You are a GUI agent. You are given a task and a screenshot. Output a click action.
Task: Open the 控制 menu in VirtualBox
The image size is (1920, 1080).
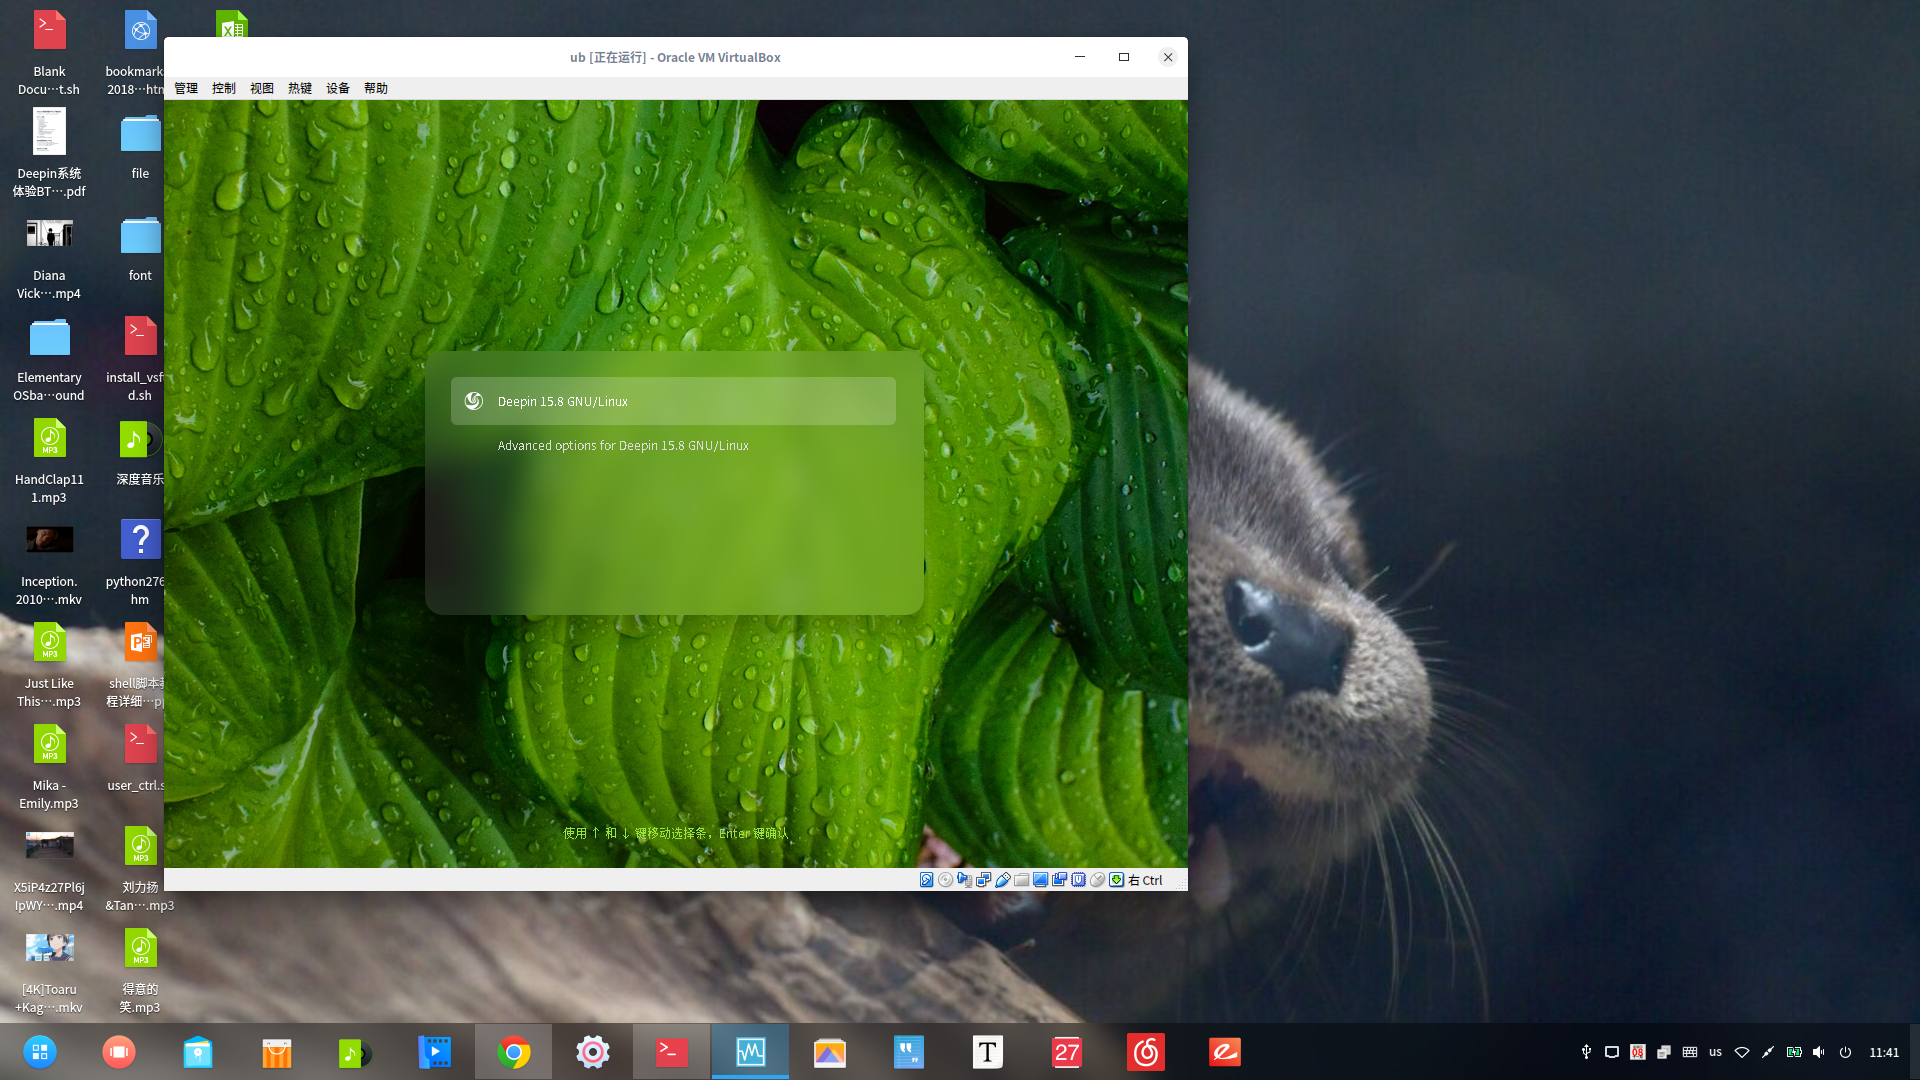click(223, 88)
